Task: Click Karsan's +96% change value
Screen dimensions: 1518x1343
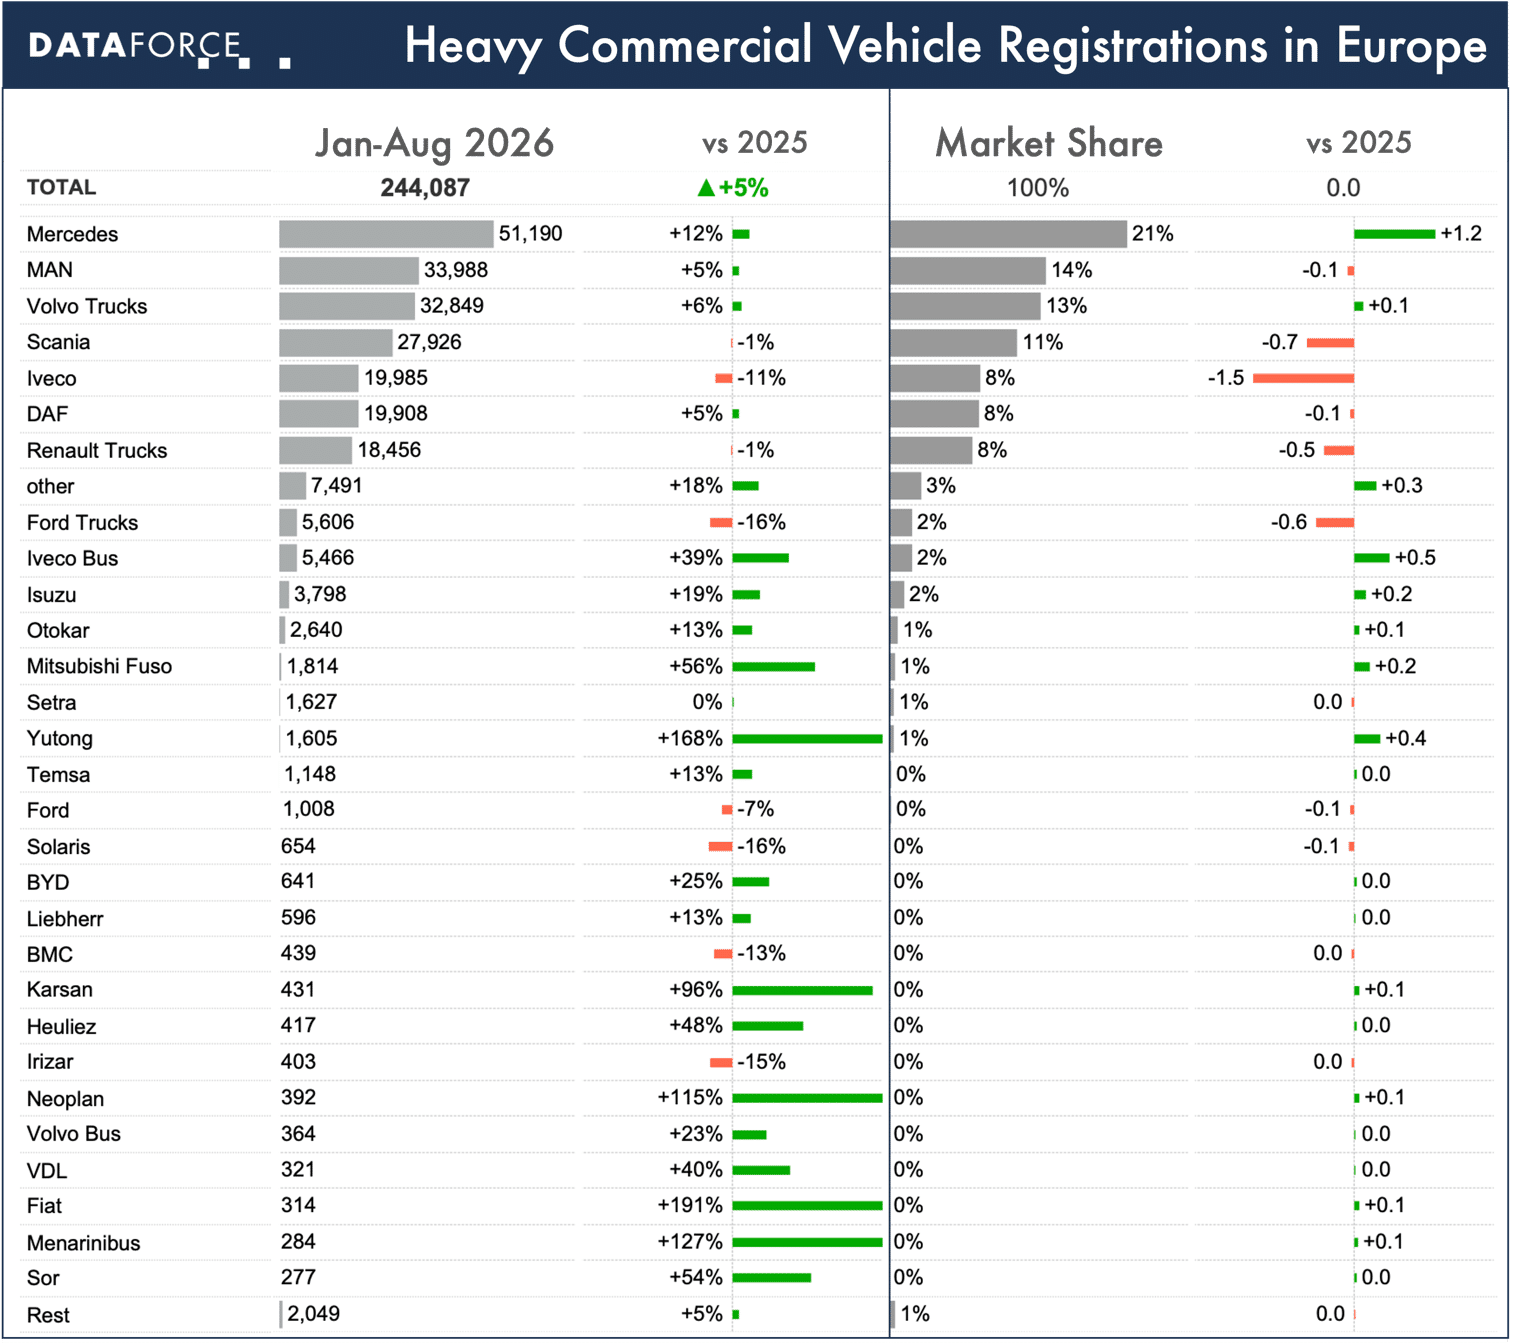Action: click(x=696, y=990)
